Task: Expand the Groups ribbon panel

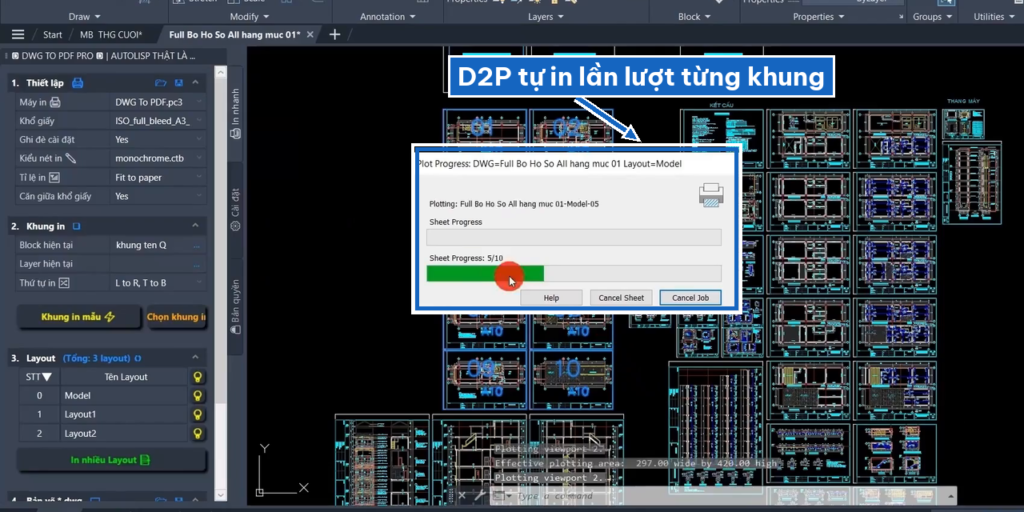Action: click(932, 16)
